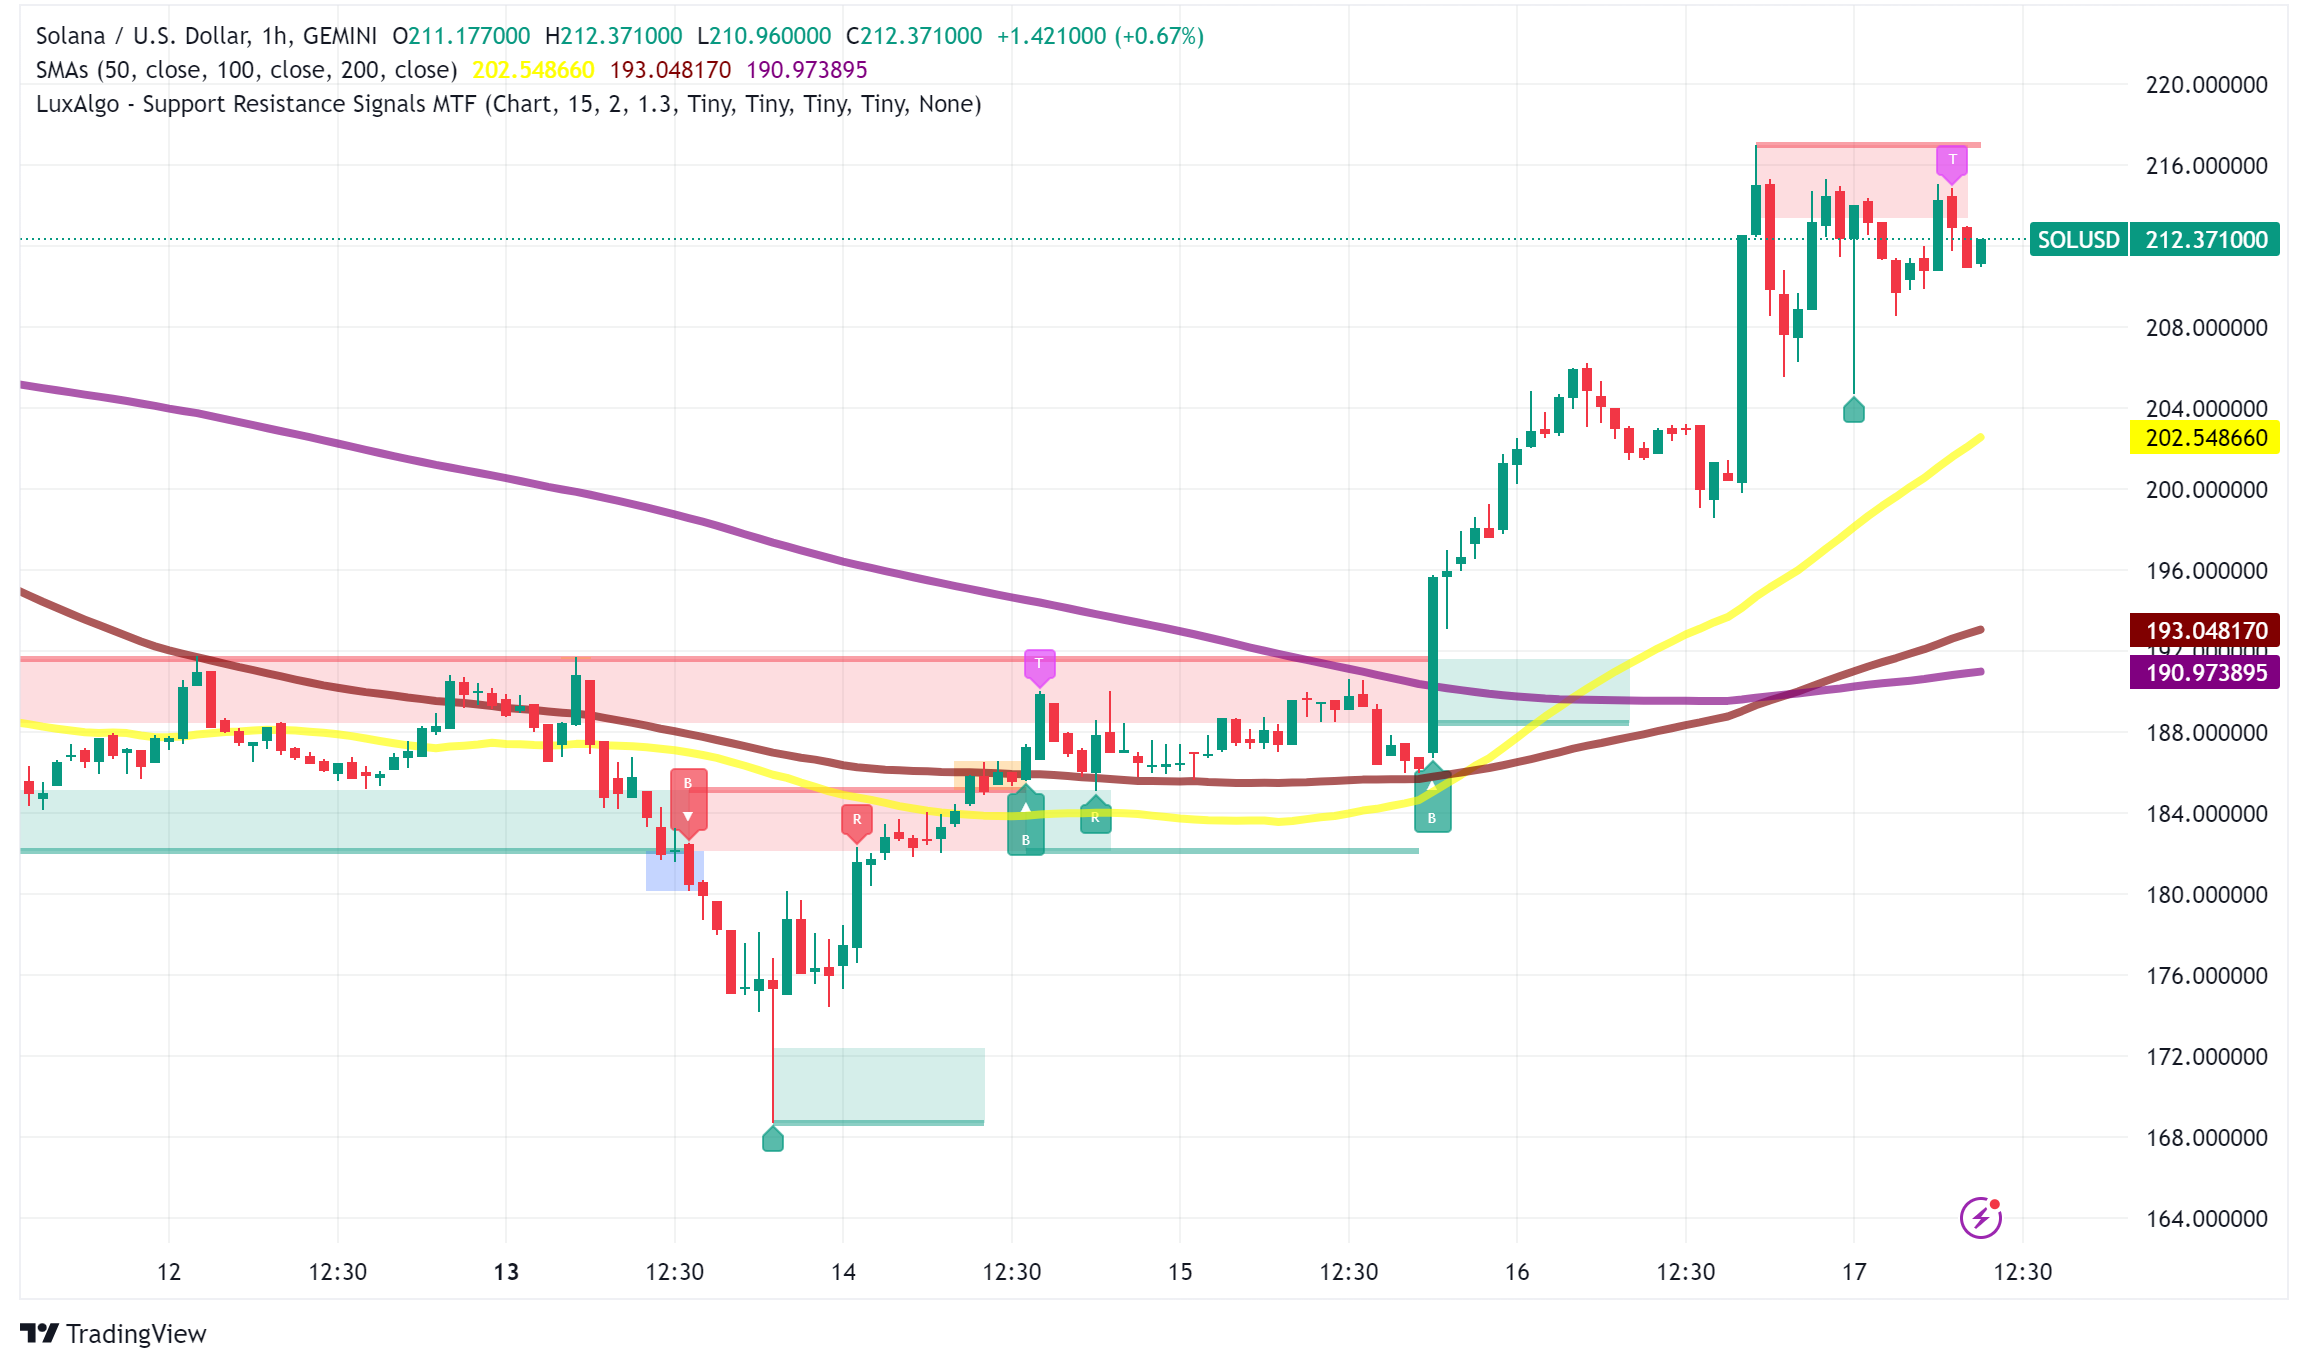
Task: Click the 212.371000 current price label
Action: (2205, 240)
